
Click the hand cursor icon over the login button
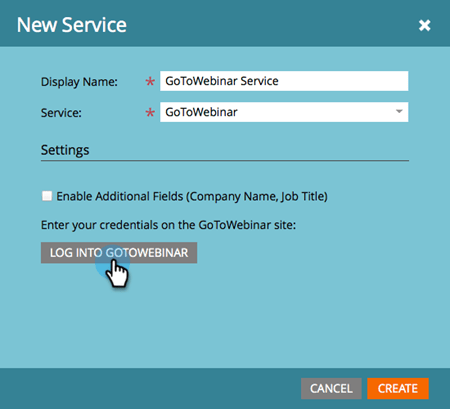(116, 274)
